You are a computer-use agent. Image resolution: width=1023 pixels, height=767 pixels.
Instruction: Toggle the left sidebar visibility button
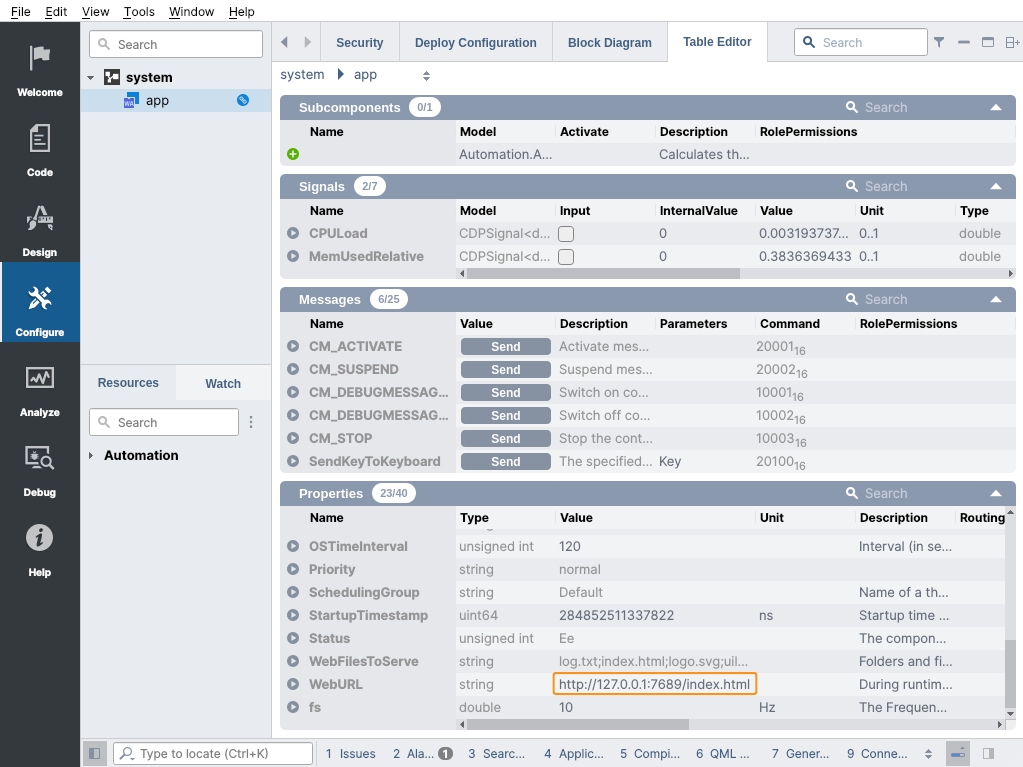[x=93, y=754]
